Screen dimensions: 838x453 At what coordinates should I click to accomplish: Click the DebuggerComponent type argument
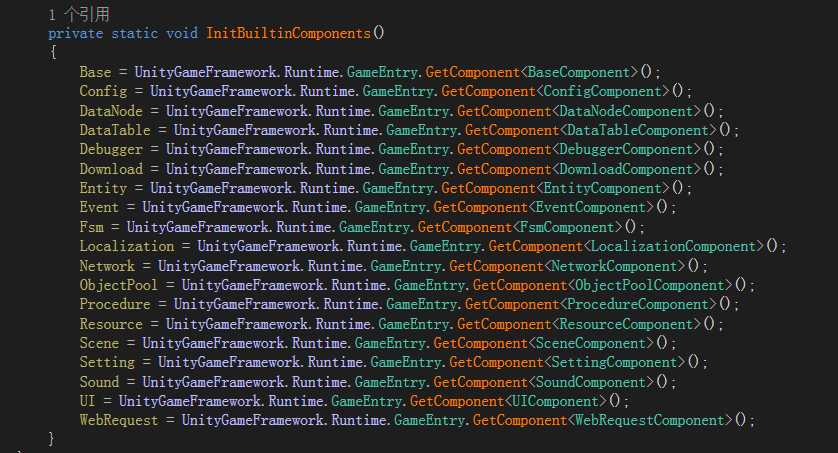point(626,150)
